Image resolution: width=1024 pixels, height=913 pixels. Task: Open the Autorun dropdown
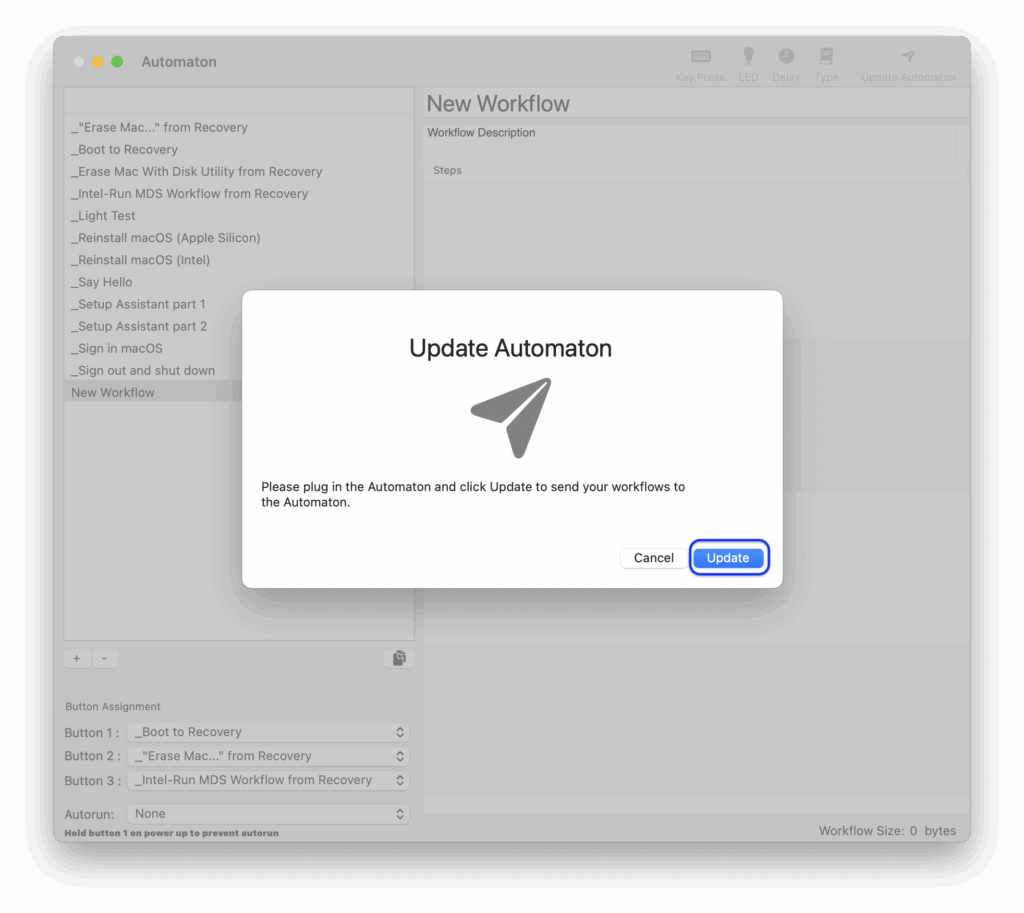[x=268, y=814]
